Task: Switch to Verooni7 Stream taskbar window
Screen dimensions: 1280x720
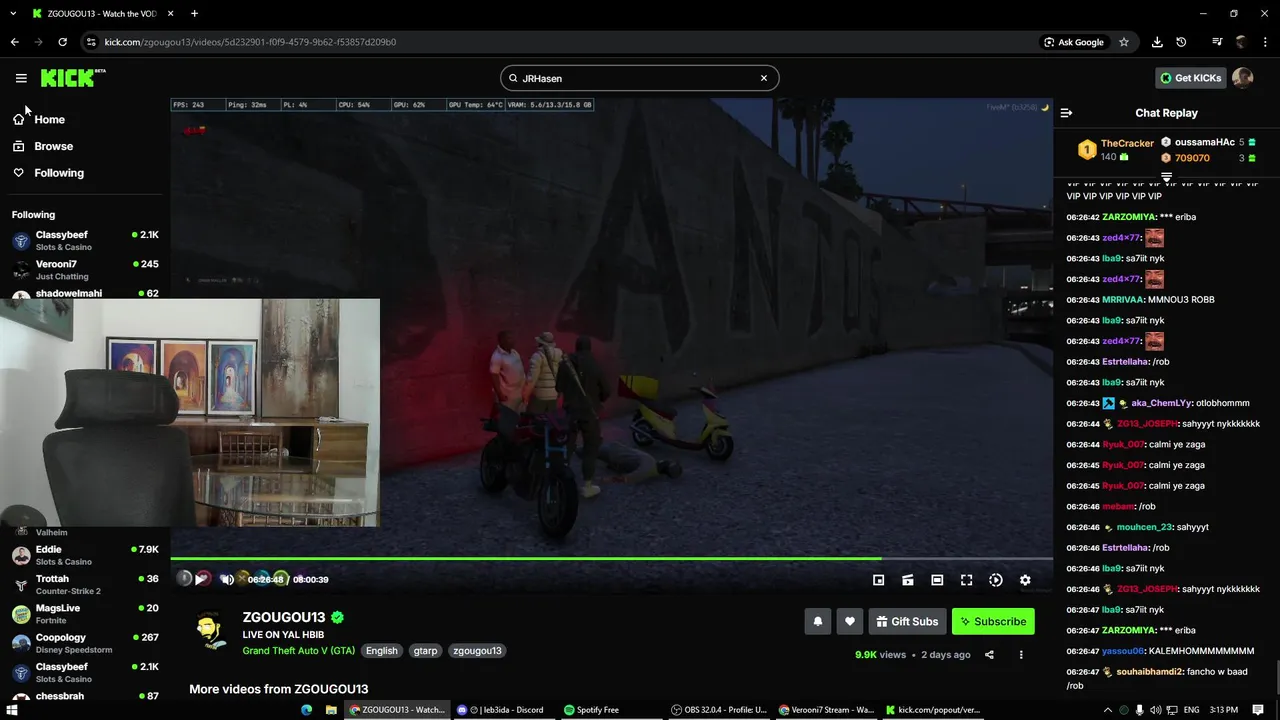Action: point(826,710)
